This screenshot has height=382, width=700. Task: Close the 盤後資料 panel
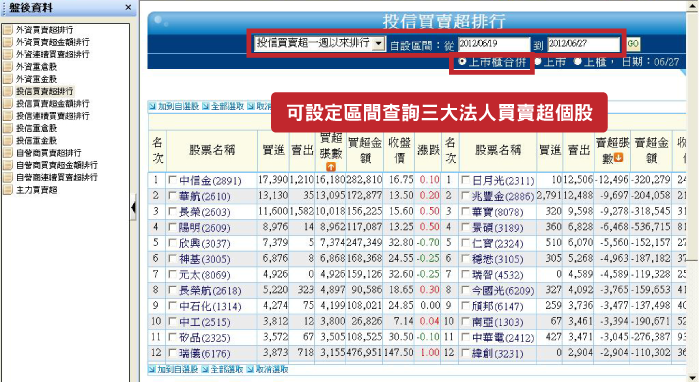[x=128, y=8]
